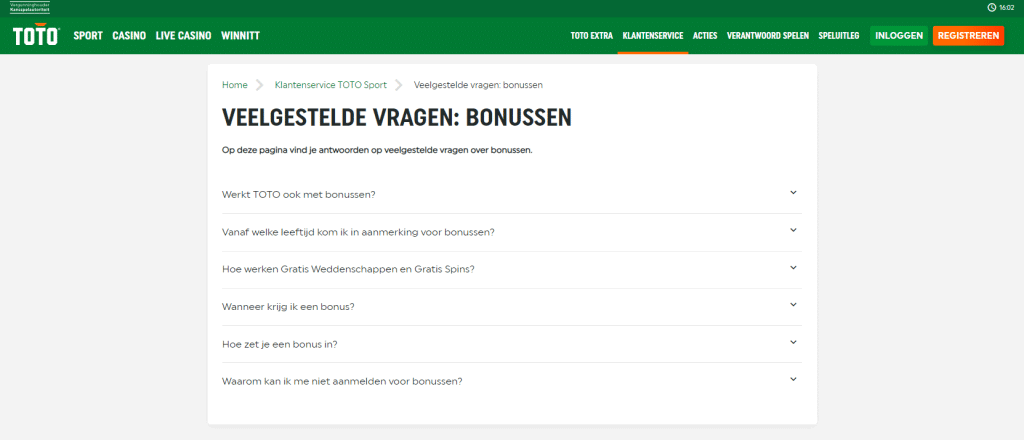Click the 16:02 time display
Image resolution: width=1024 pixels, height=440 pixels.
click(1006, 7)
